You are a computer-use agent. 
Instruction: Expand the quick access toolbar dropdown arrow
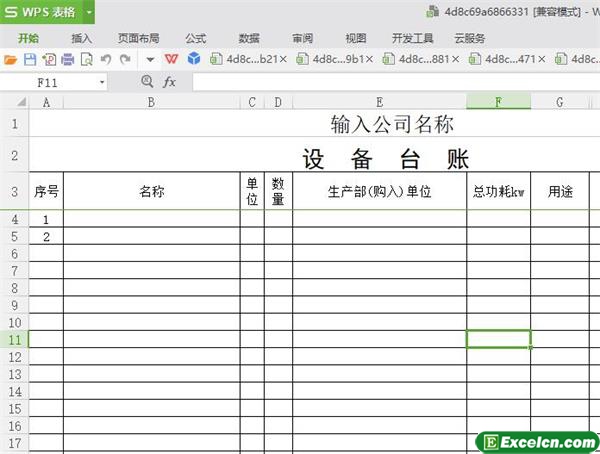point(150,59)
